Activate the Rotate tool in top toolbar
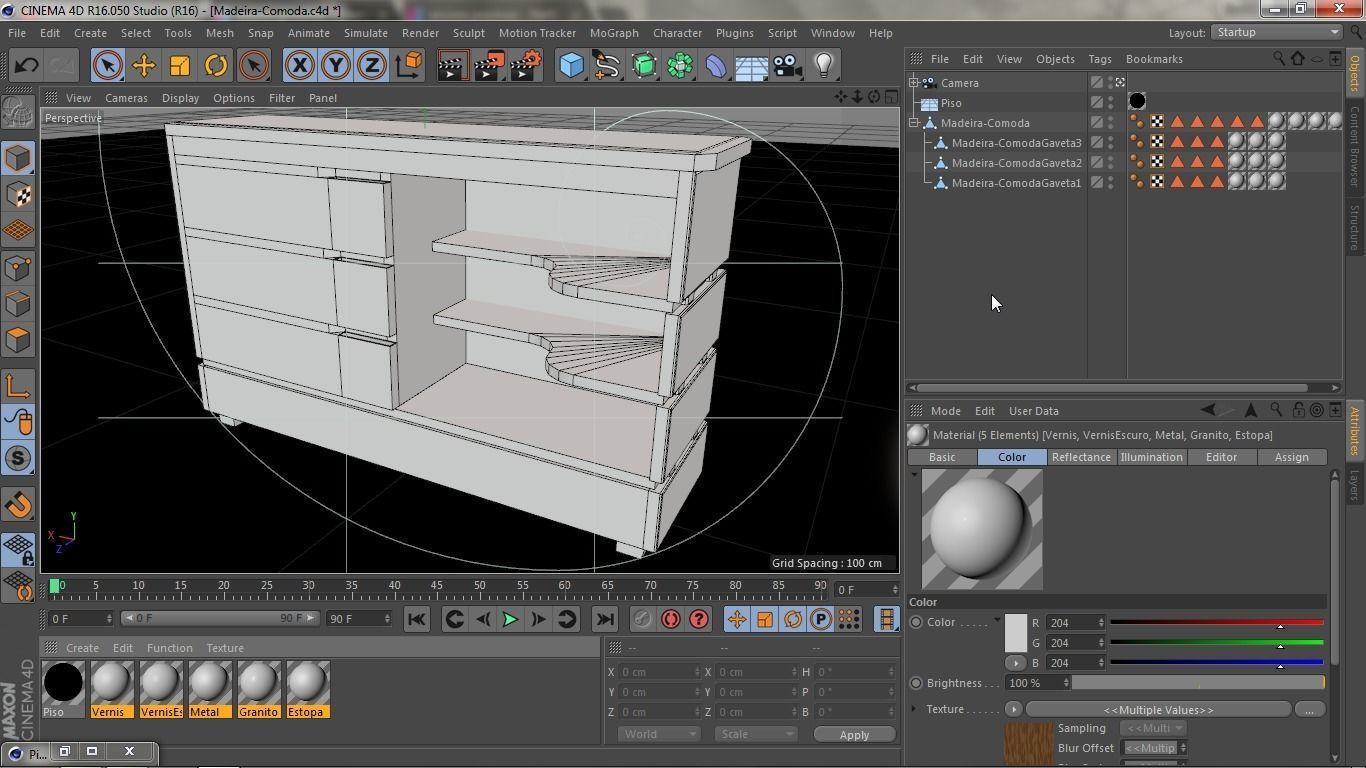This screenshot has width=1366, height=768. coord(216,66)
